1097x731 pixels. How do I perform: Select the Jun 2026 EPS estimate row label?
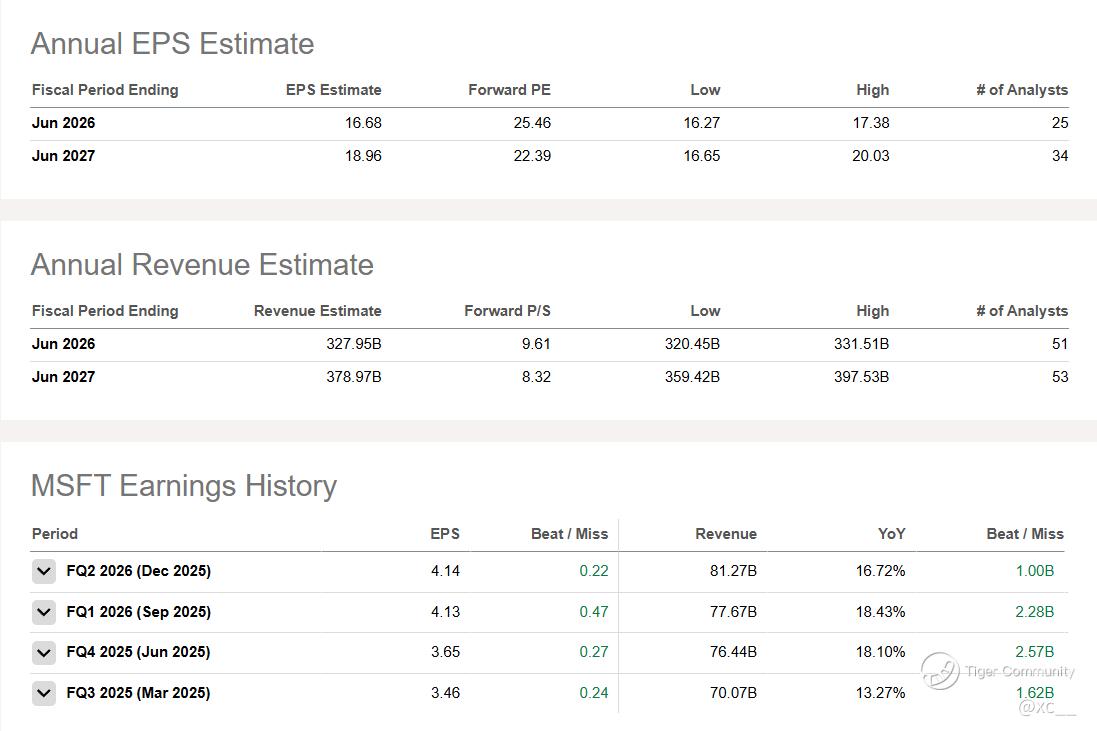pyautogui.click(x=64, y=123)
